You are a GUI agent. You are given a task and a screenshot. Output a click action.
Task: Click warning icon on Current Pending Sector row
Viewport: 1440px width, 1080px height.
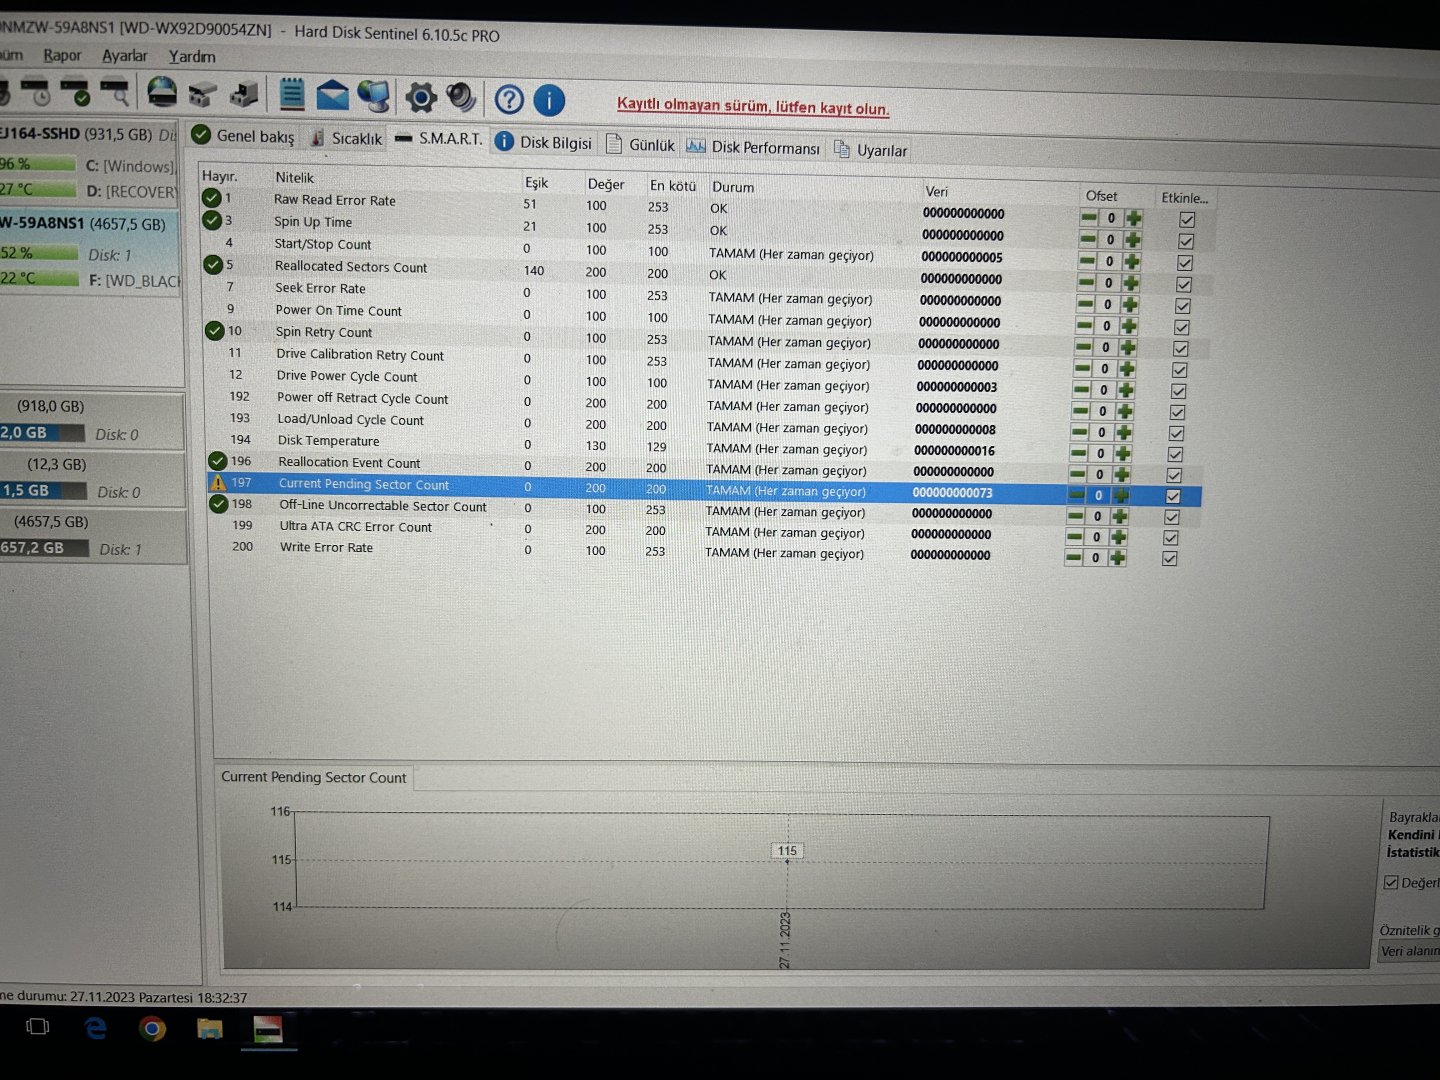[x=218, y=482]
